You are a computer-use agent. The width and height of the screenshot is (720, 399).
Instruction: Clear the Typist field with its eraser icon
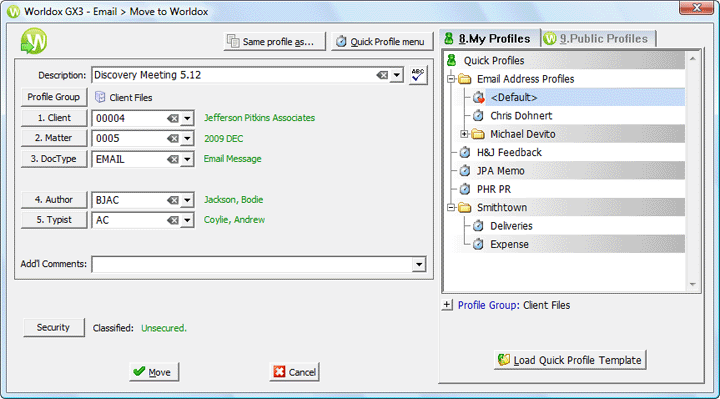point(173,220)
